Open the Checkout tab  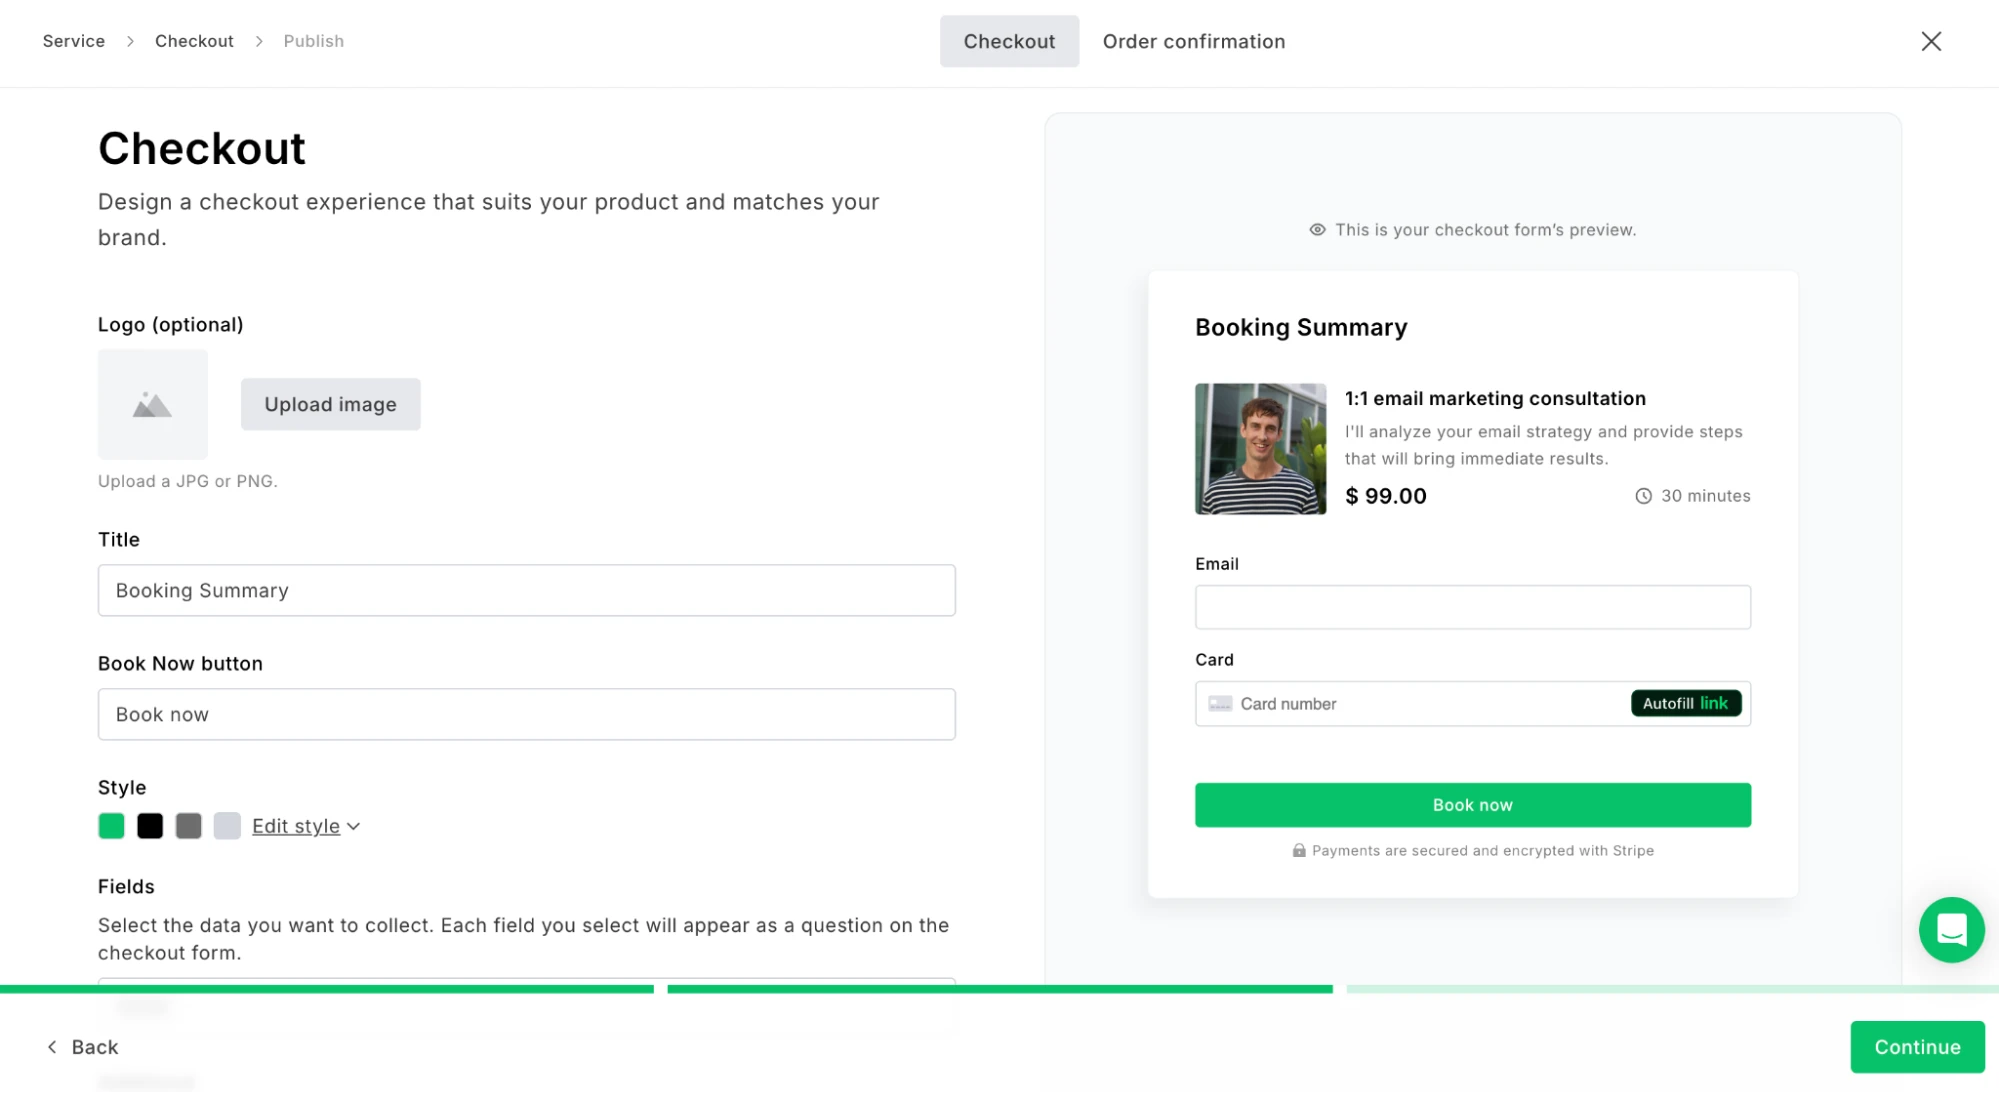tap(1009, 41)
